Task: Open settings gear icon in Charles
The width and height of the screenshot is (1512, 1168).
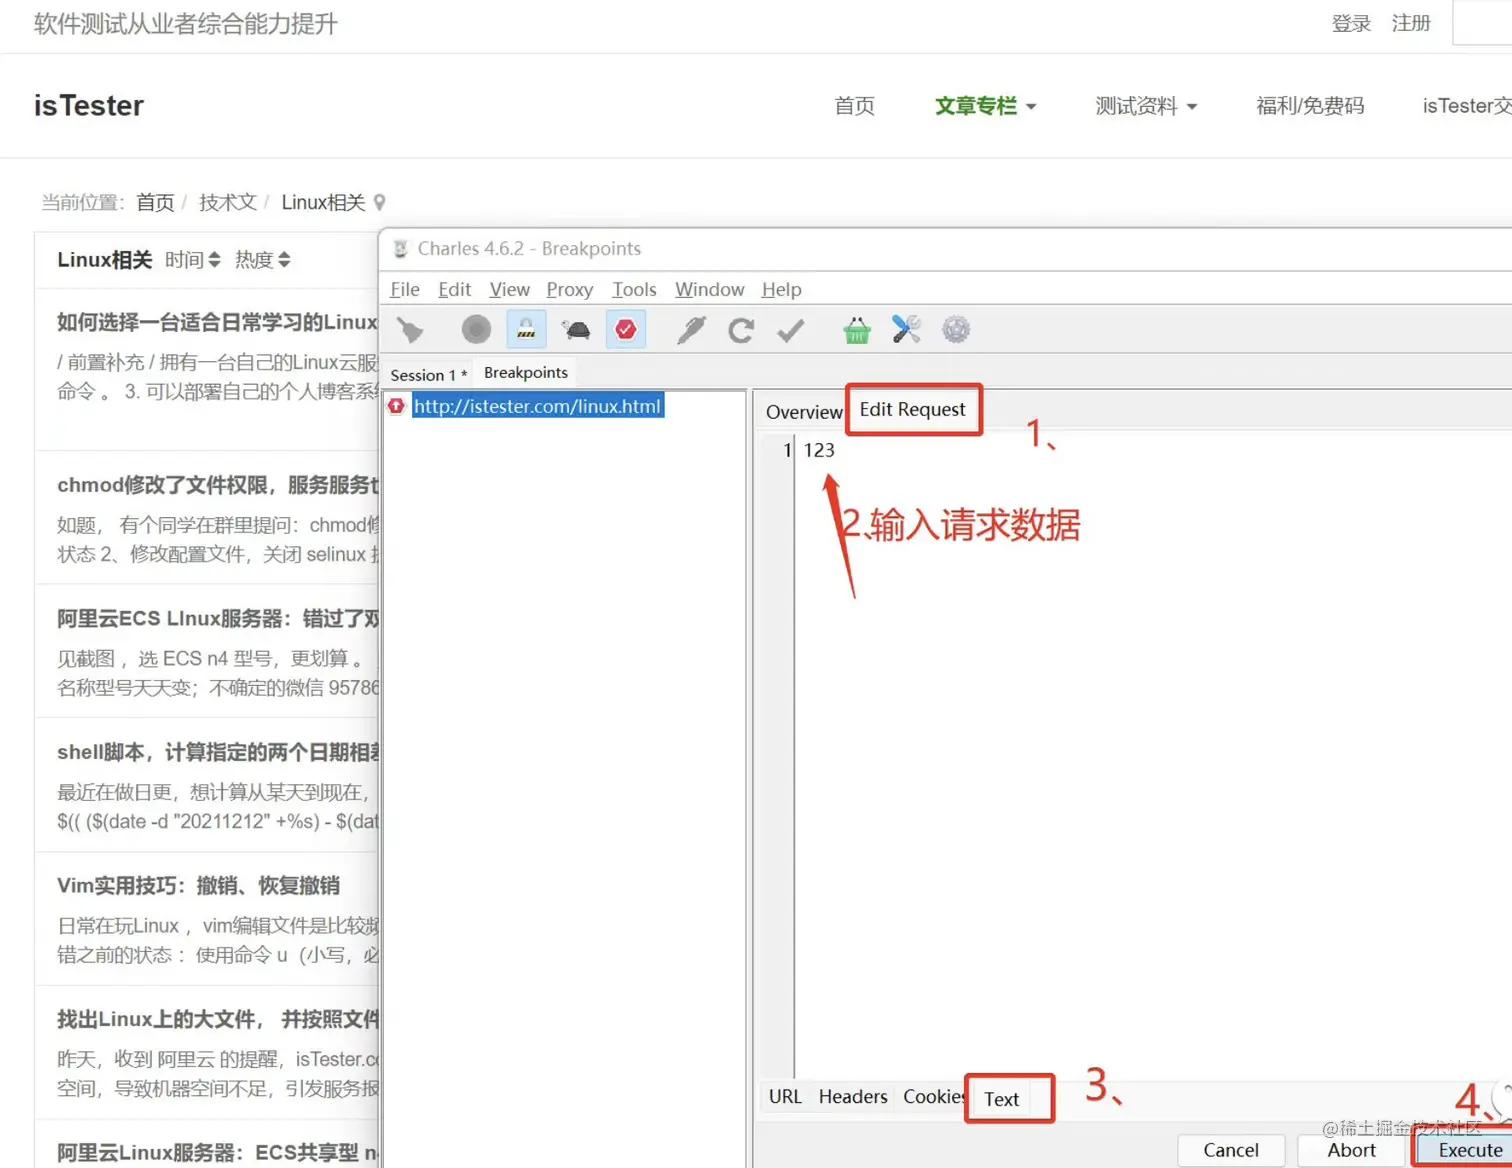Action: pos(956,329)
